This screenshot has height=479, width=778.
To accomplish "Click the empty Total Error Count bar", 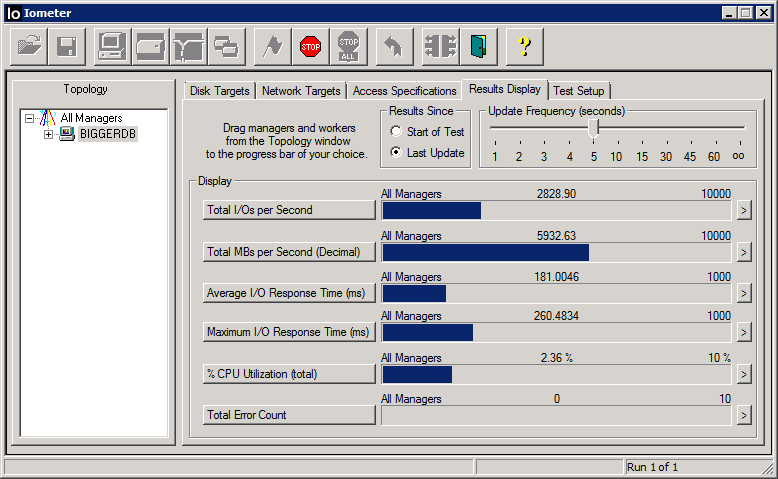I will pyautogui.click(x=556, y=415).
